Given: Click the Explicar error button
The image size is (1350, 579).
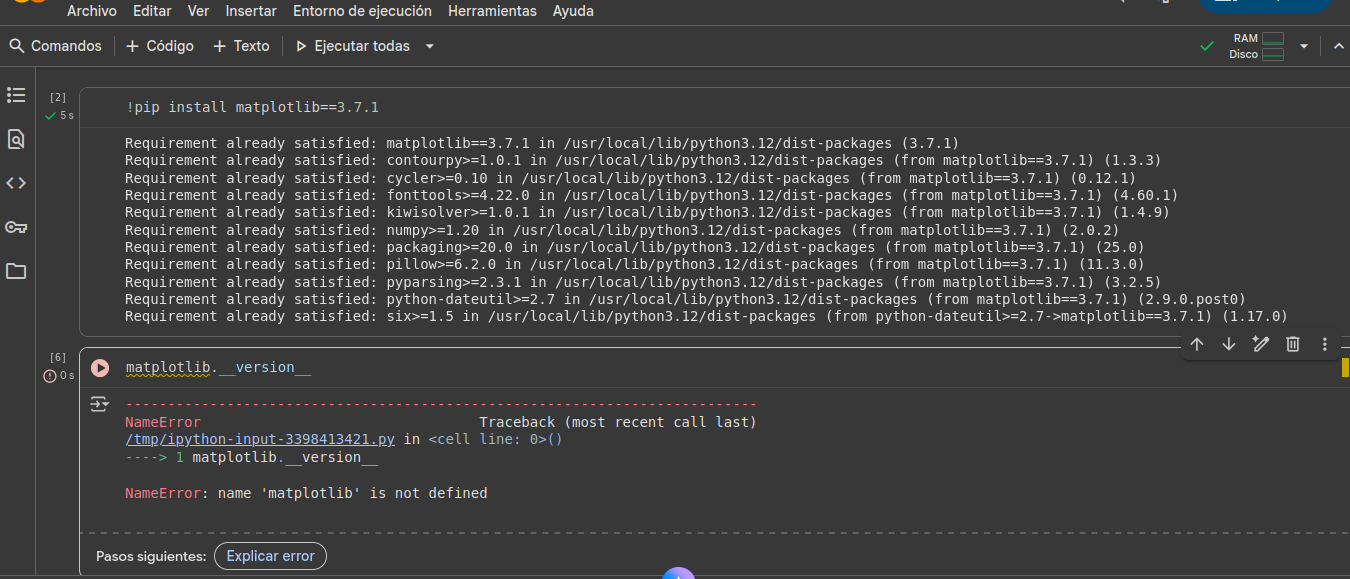Looking at the screenshot, I should 270,556.
